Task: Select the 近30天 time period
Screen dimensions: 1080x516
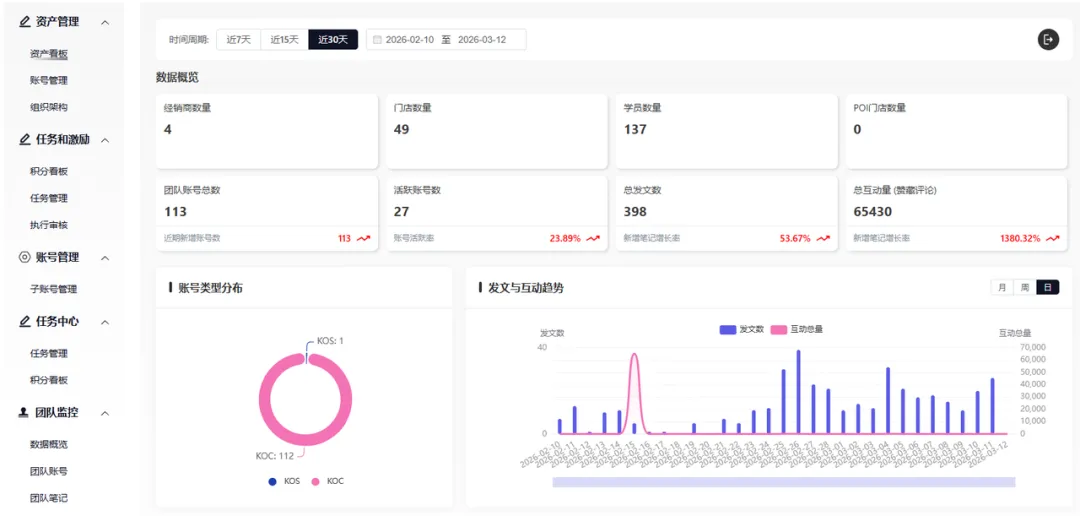Action: tap(333, 39)
